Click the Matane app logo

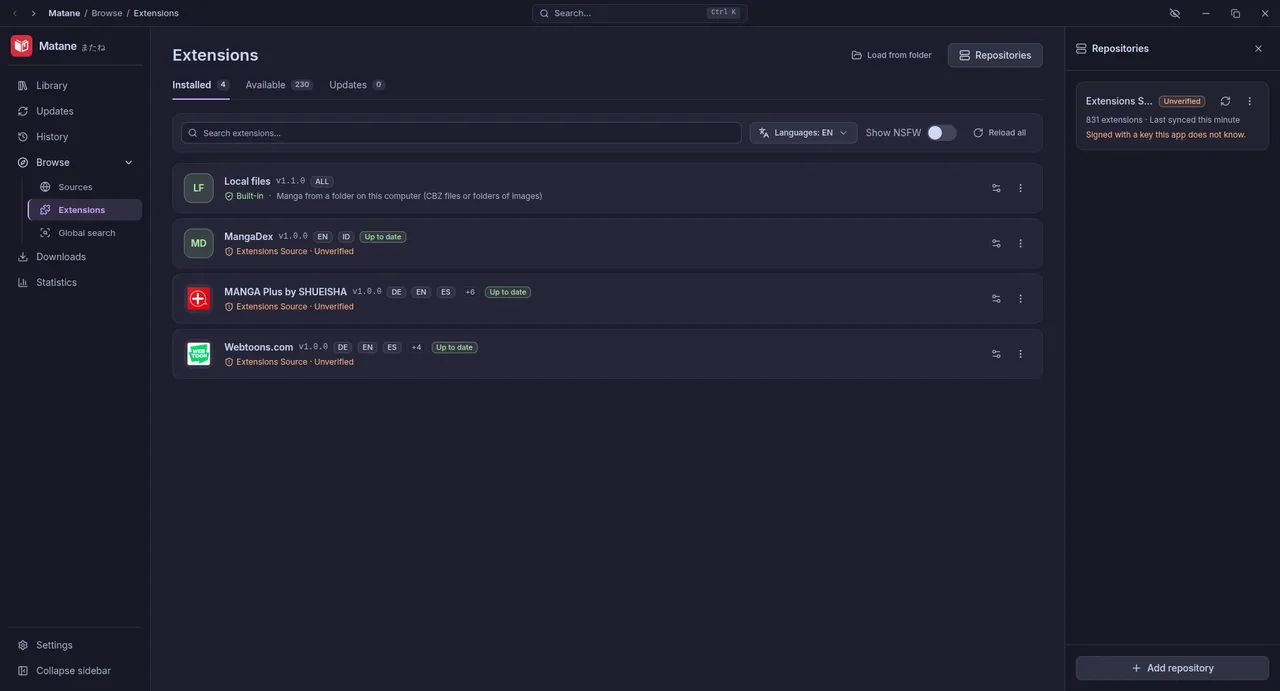21,46
